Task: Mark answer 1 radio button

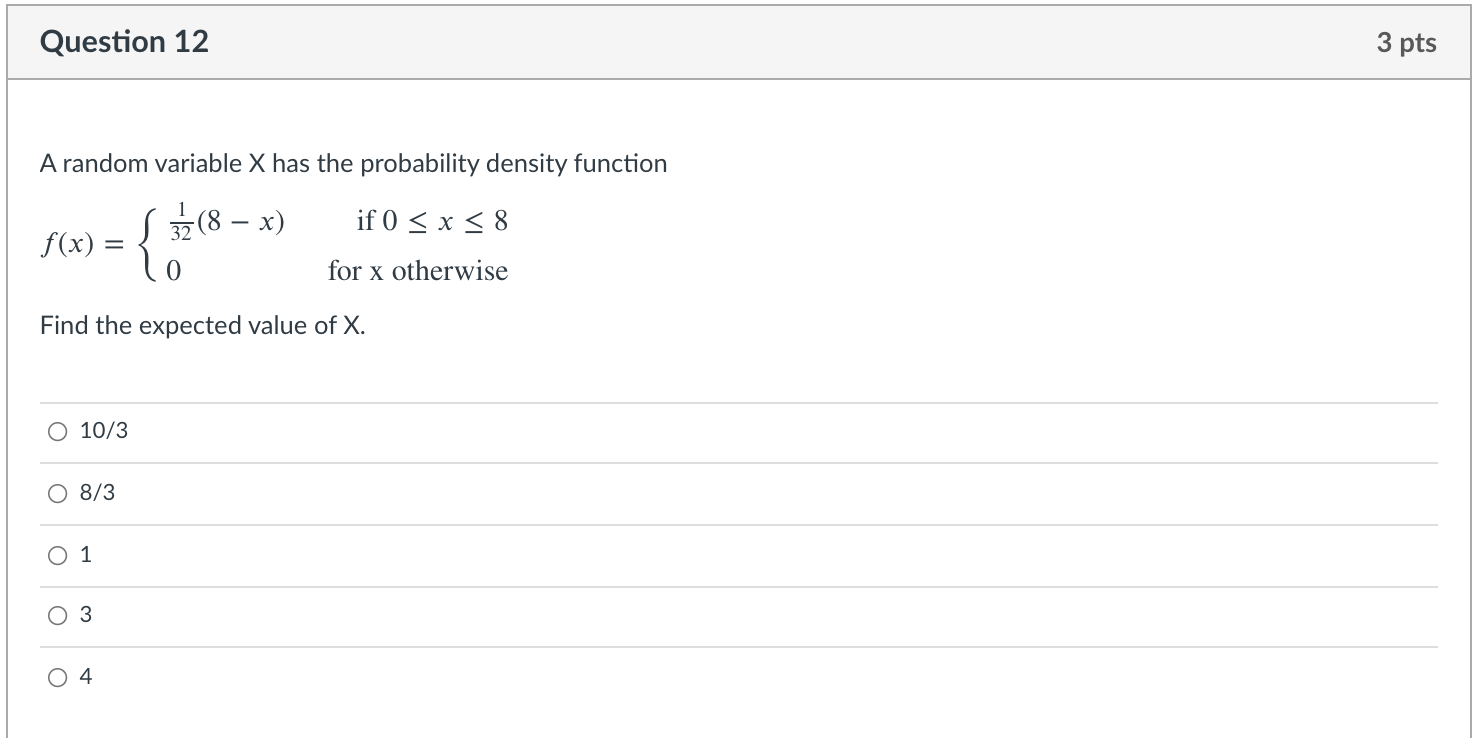Action: pyautogui.click(x=57, y=555)
